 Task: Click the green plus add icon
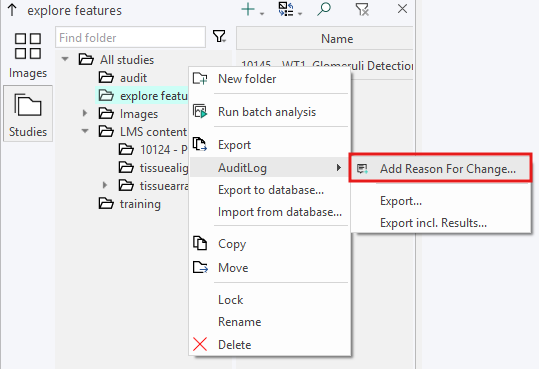[x=248, y=10]
